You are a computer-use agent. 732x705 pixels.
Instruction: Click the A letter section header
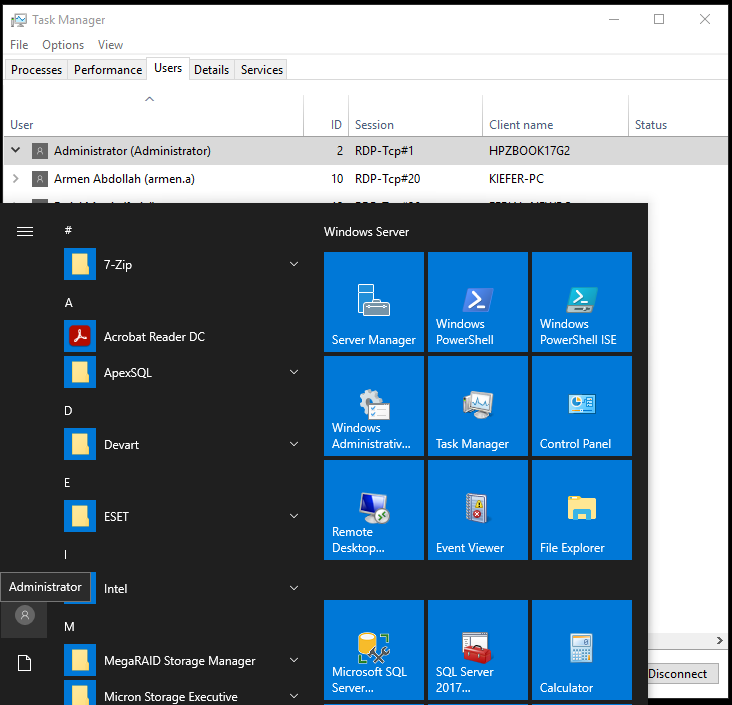[69, 303]
